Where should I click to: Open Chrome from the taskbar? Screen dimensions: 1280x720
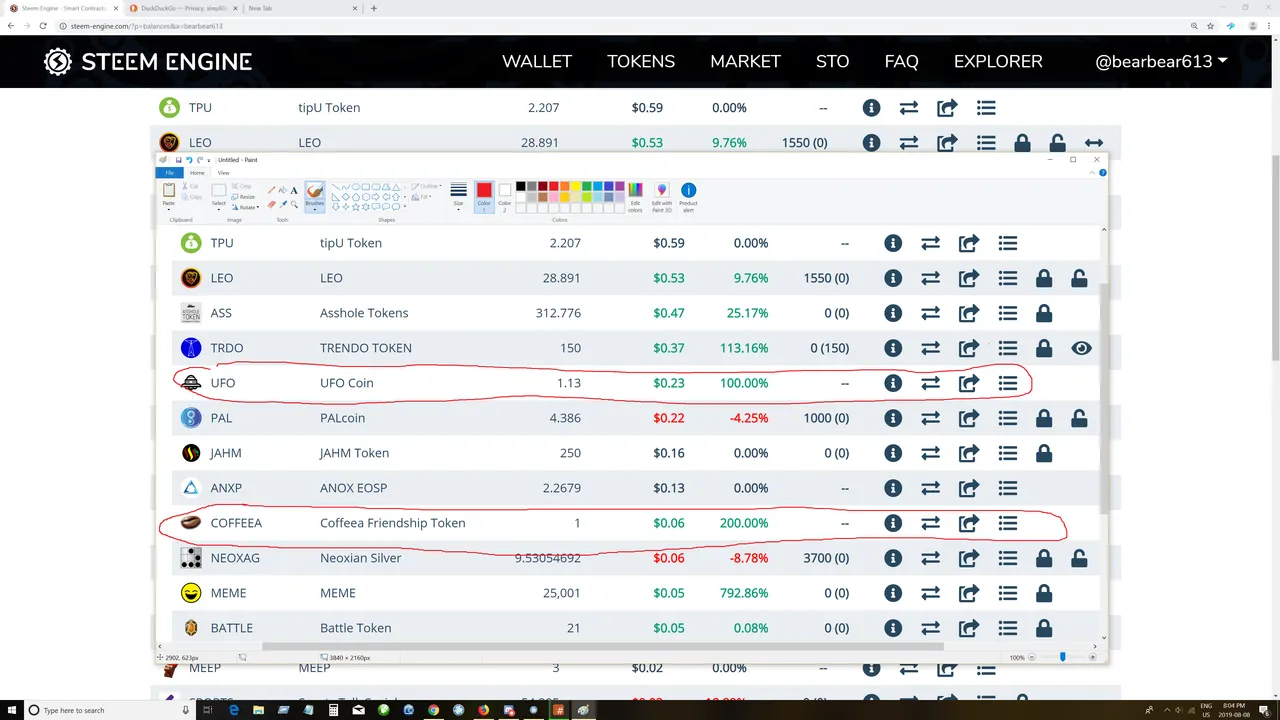[x=433, y=710]
